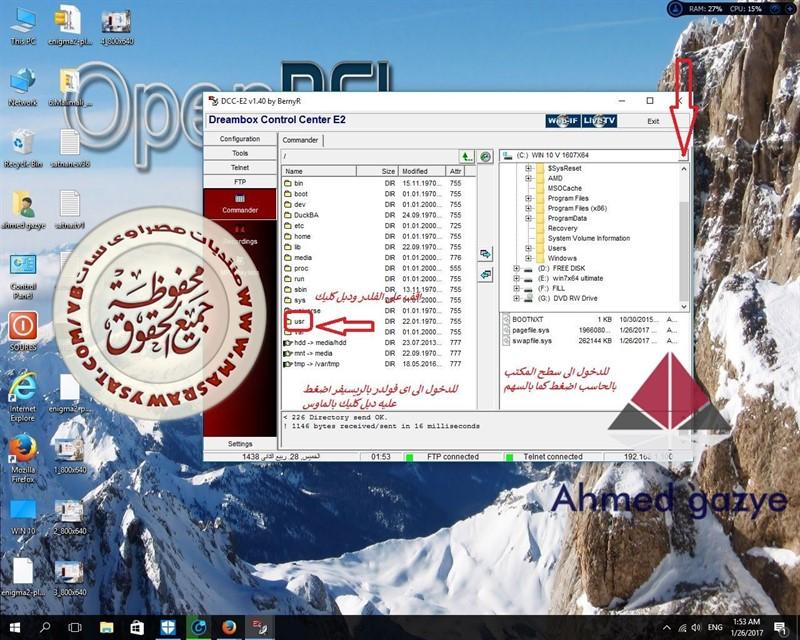
Task: Select the proc folder row
Action: (x=373, y=268)
